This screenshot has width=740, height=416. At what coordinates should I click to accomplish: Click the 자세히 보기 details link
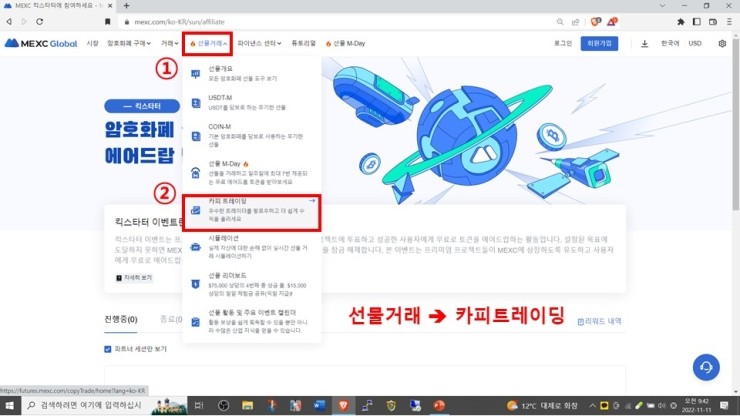pos(134,278)
